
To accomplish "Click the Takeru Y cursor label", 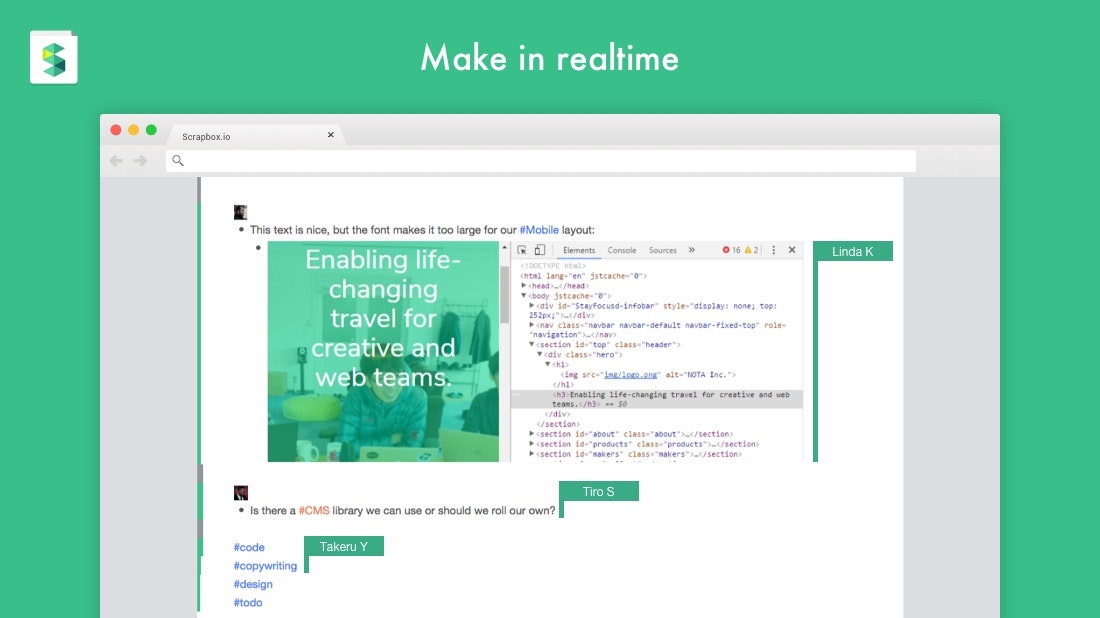I will click(344, 546).
